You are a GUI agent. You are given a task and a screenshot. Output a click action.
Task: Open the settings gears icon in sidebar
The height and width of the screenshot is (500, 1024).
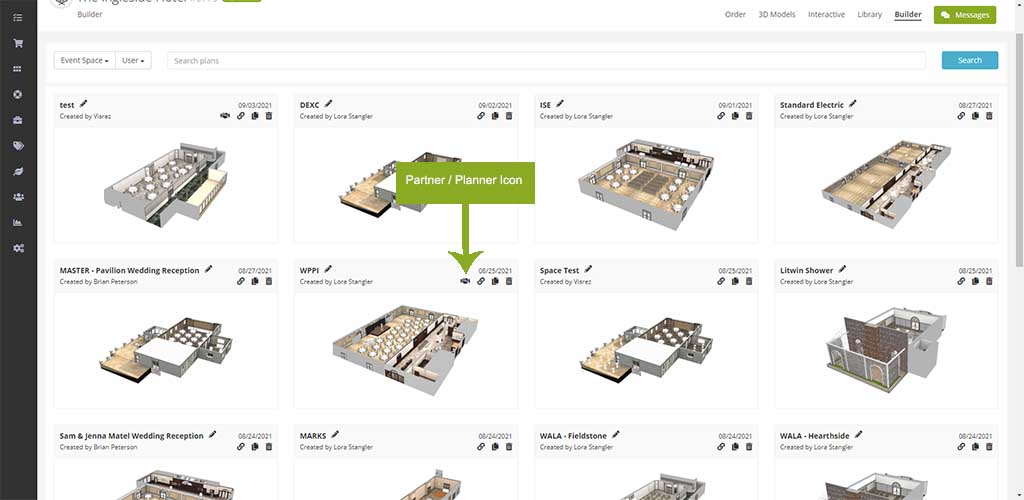coord(18,248)
